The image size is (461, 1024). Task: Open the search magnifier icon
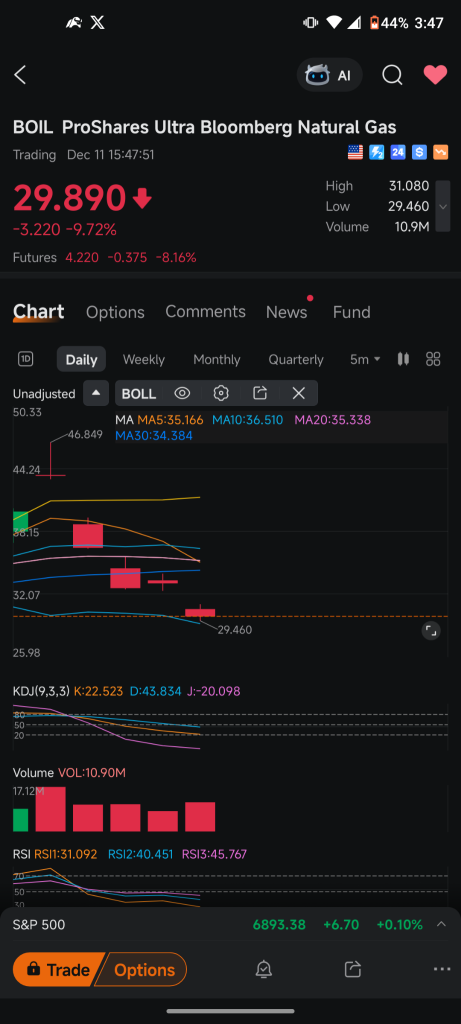pos(392,75)
